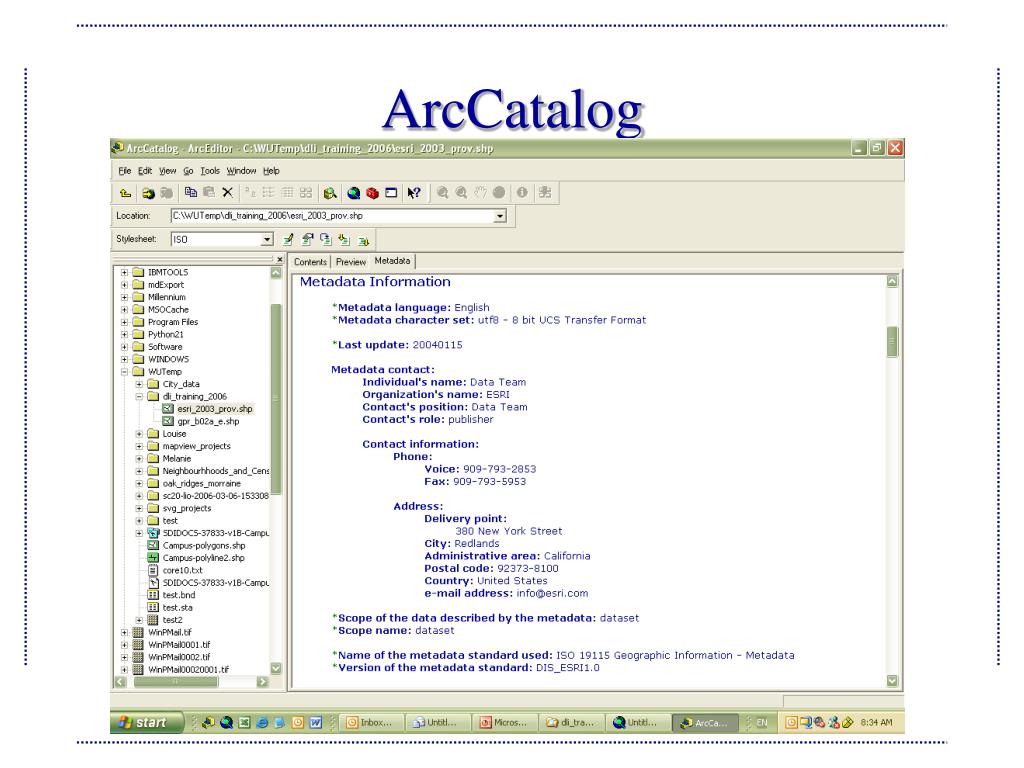Viewport: 1024px width, 768px height.
Task: Click the Paste icon in toolbar
Action: click(x=209, y=192)
